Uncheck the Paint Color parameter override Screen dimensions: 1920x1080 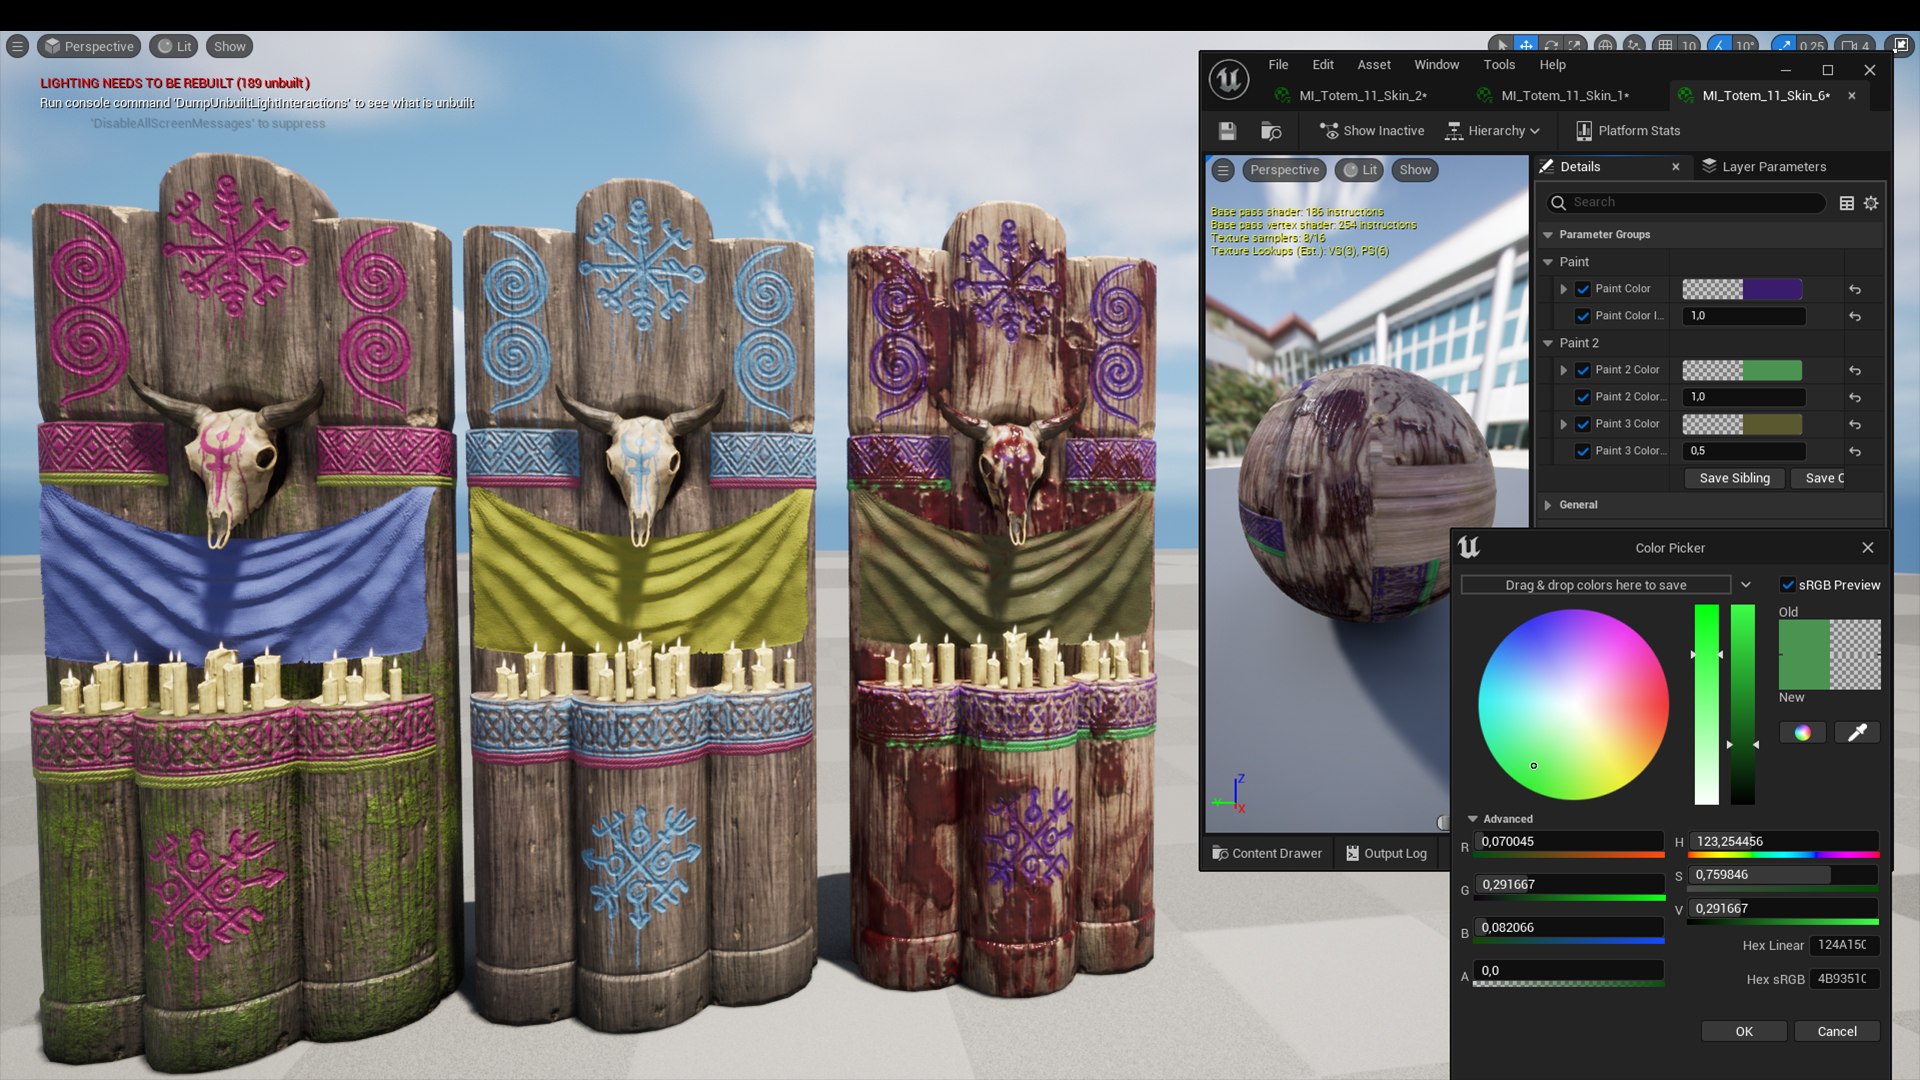click(1583, 289)
